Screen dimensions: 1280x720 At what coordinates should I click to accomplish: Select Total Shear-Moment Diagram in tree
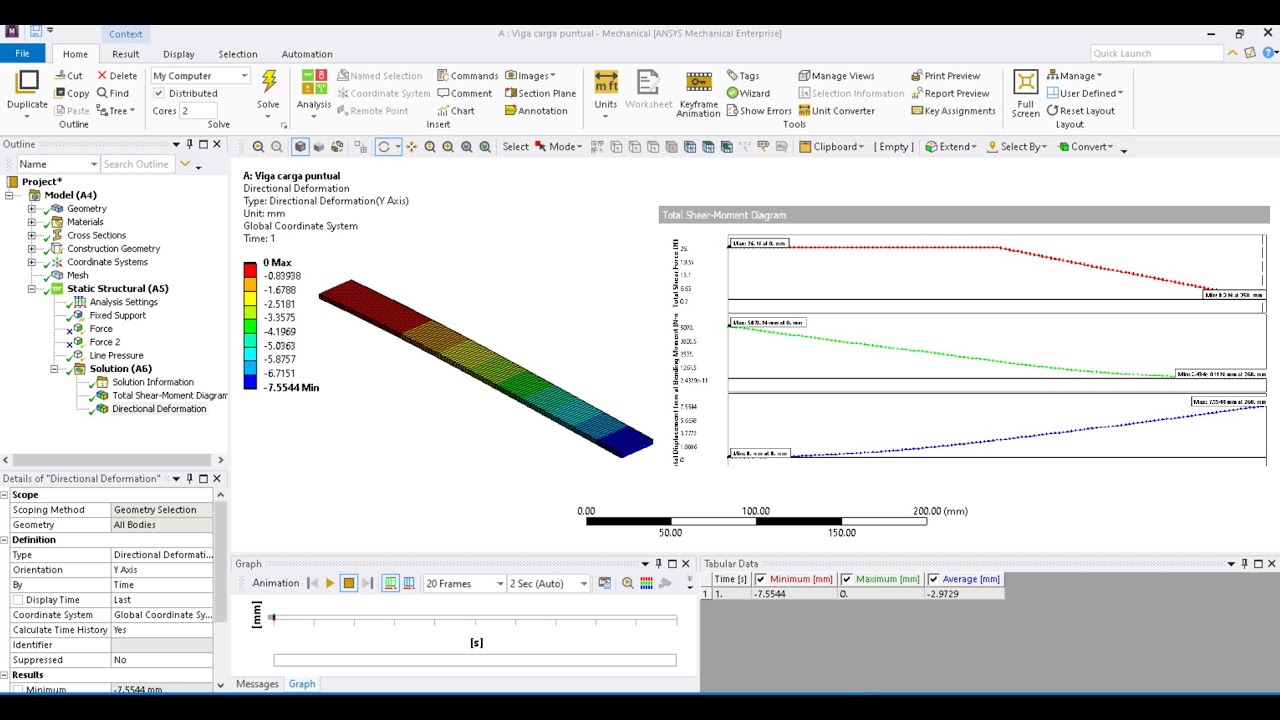(169, 396)
